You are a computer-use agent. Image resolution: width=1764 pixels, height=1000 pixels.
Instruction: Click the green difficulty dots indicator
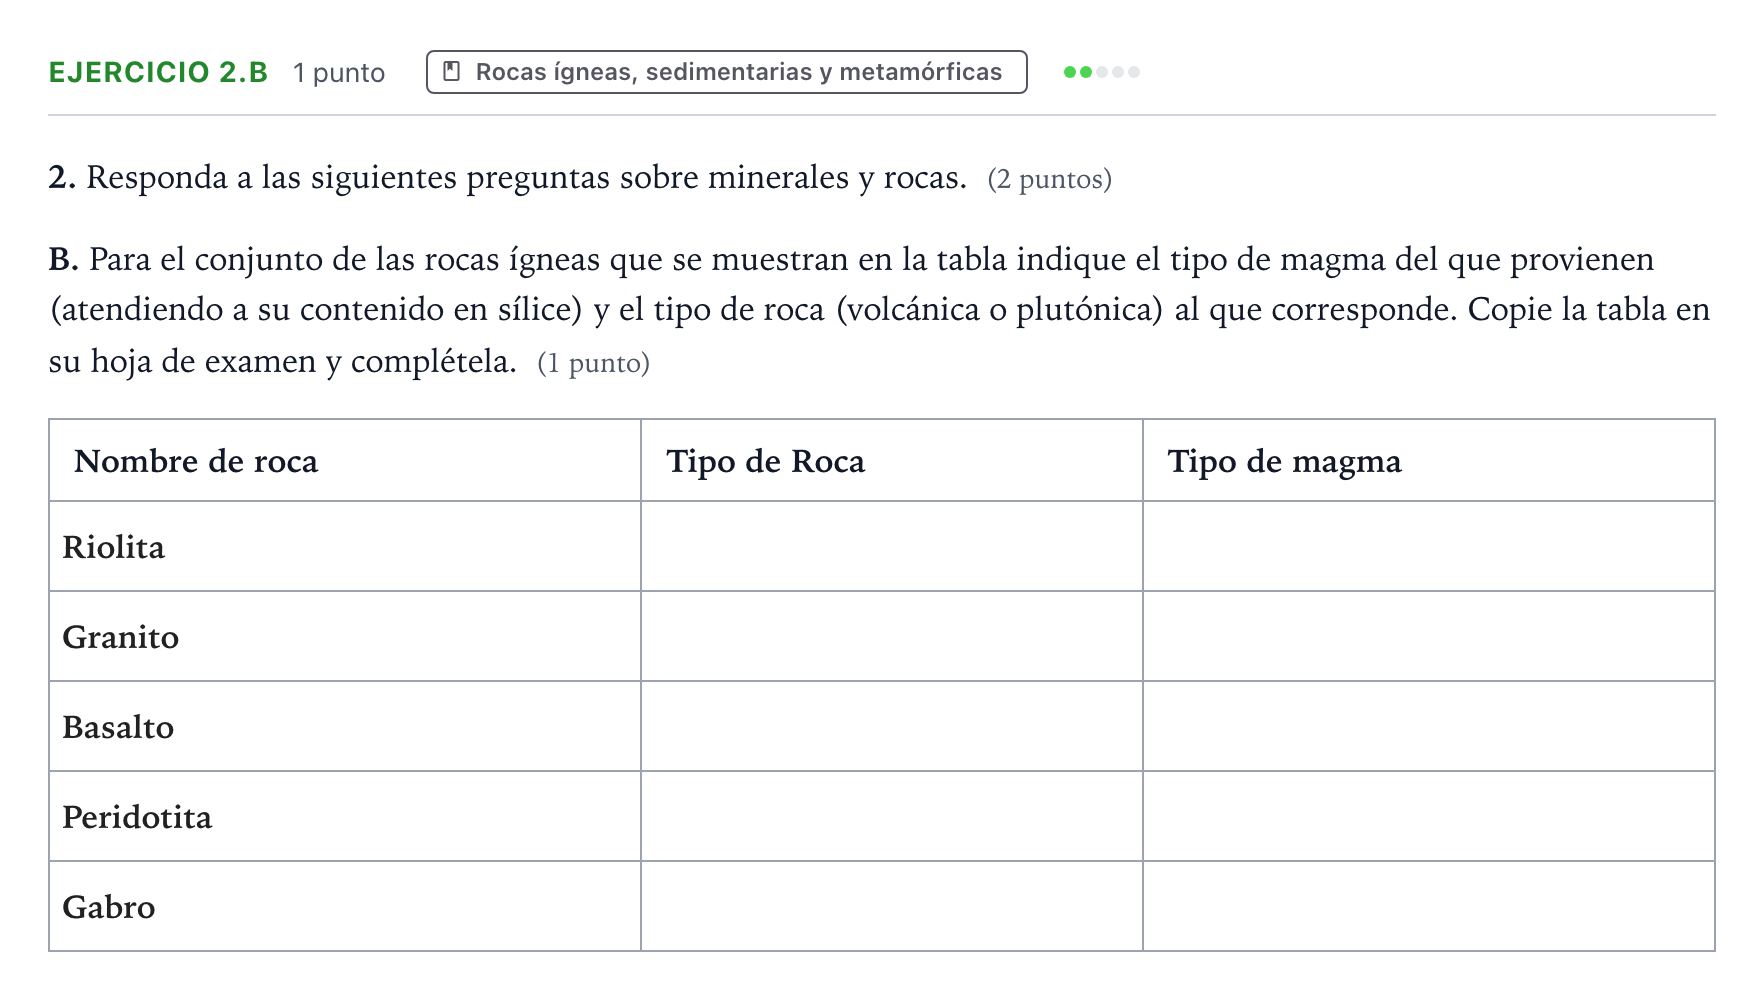pos(1102,72)
